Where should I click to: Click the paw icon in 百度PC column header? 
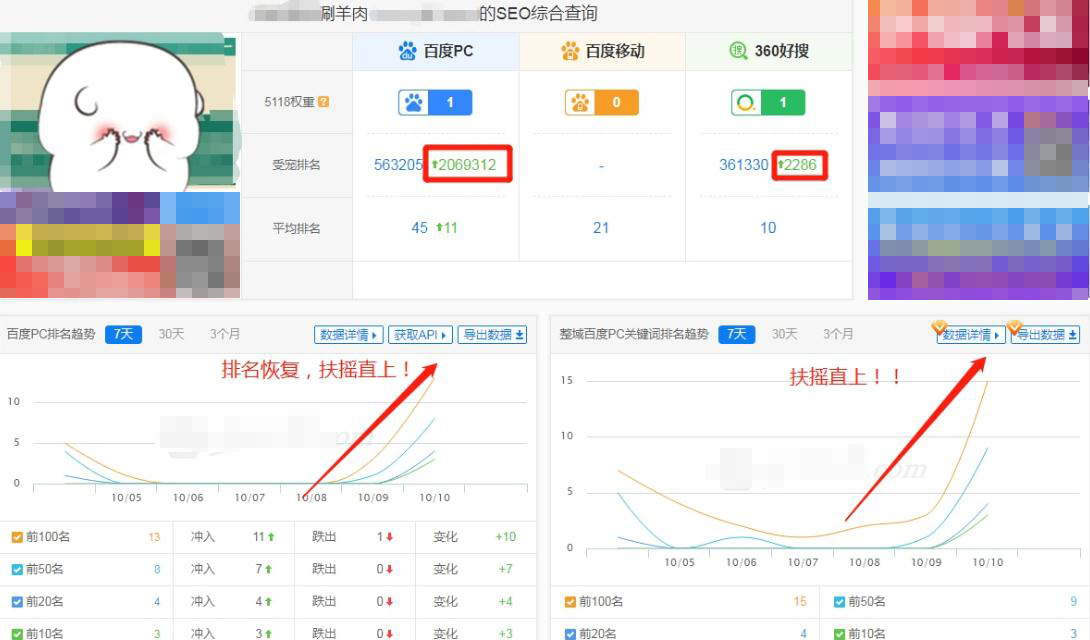click(406, 51)
